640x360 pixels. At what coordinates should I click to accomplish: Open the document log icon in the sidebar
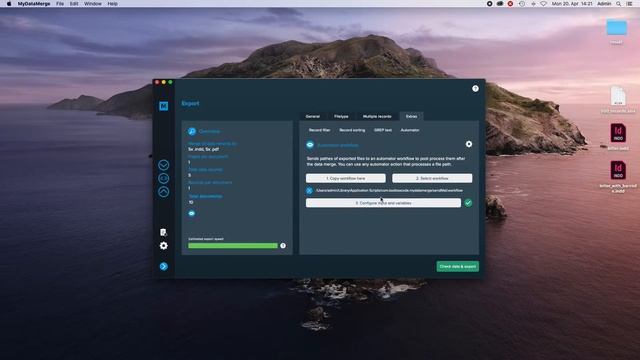pos(163,232)
